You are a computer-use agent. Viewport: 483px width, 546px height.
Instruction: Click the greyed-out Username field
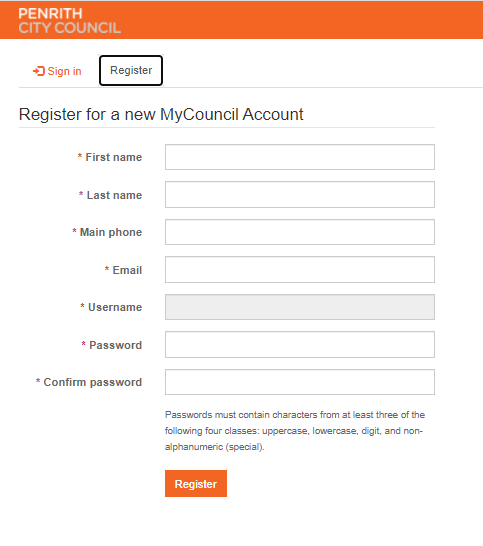tap(300, 307)
